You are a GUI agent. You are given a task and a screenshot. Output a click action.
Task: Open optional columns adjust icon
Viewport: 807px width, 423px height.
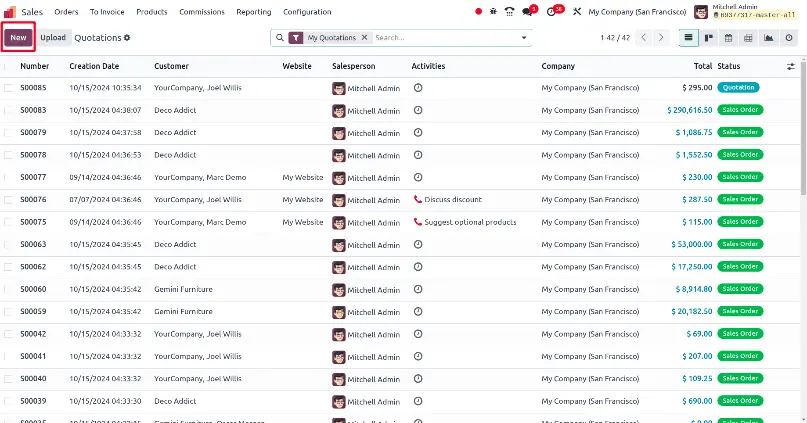pyautogui.click(x=791, y=66)
